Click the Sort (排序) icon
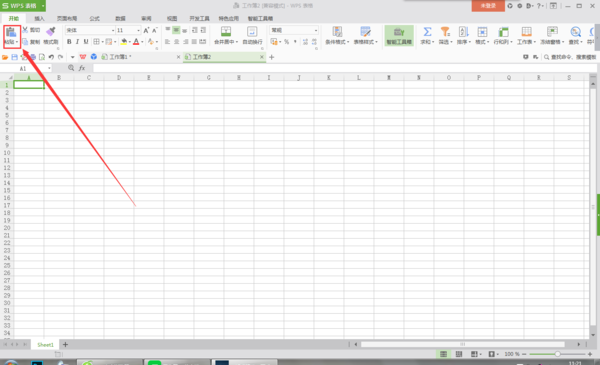Screen dimensions: 600x365 click(x=463, y=32)
